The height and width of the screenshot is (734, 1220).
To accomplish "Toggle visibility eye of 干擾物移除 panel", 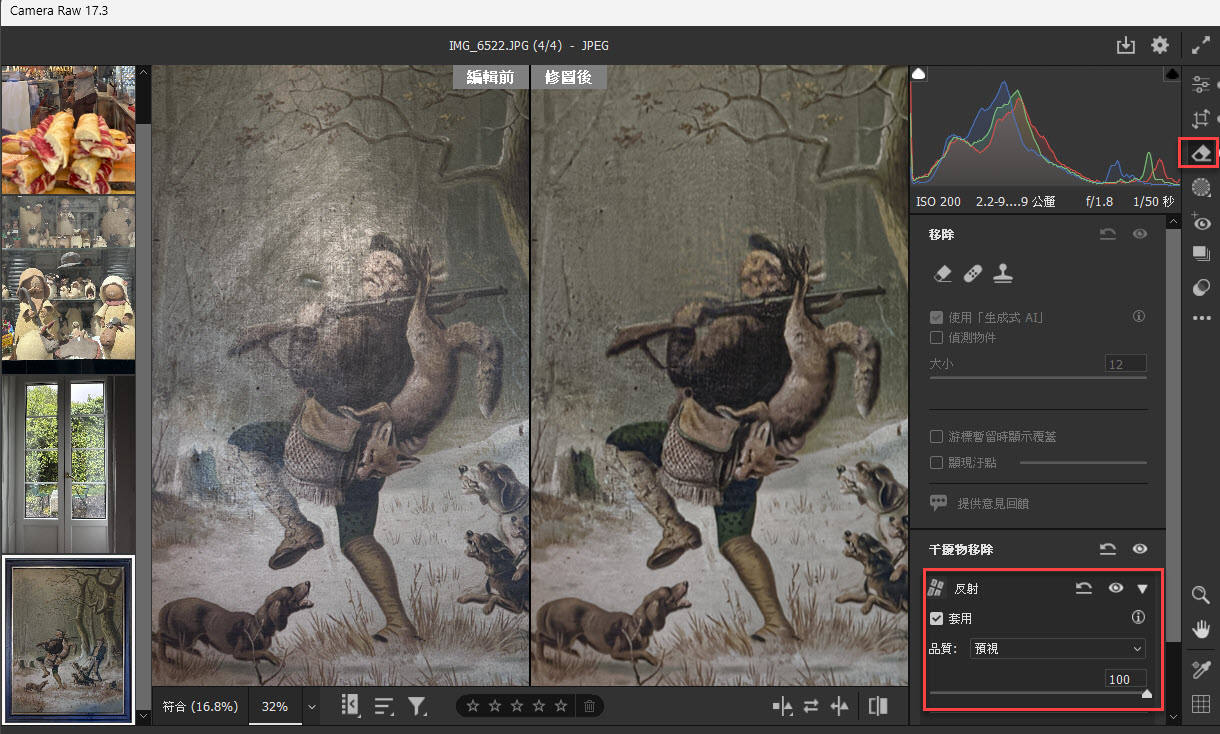I will pyautogui.click(x=1139, y=549).
